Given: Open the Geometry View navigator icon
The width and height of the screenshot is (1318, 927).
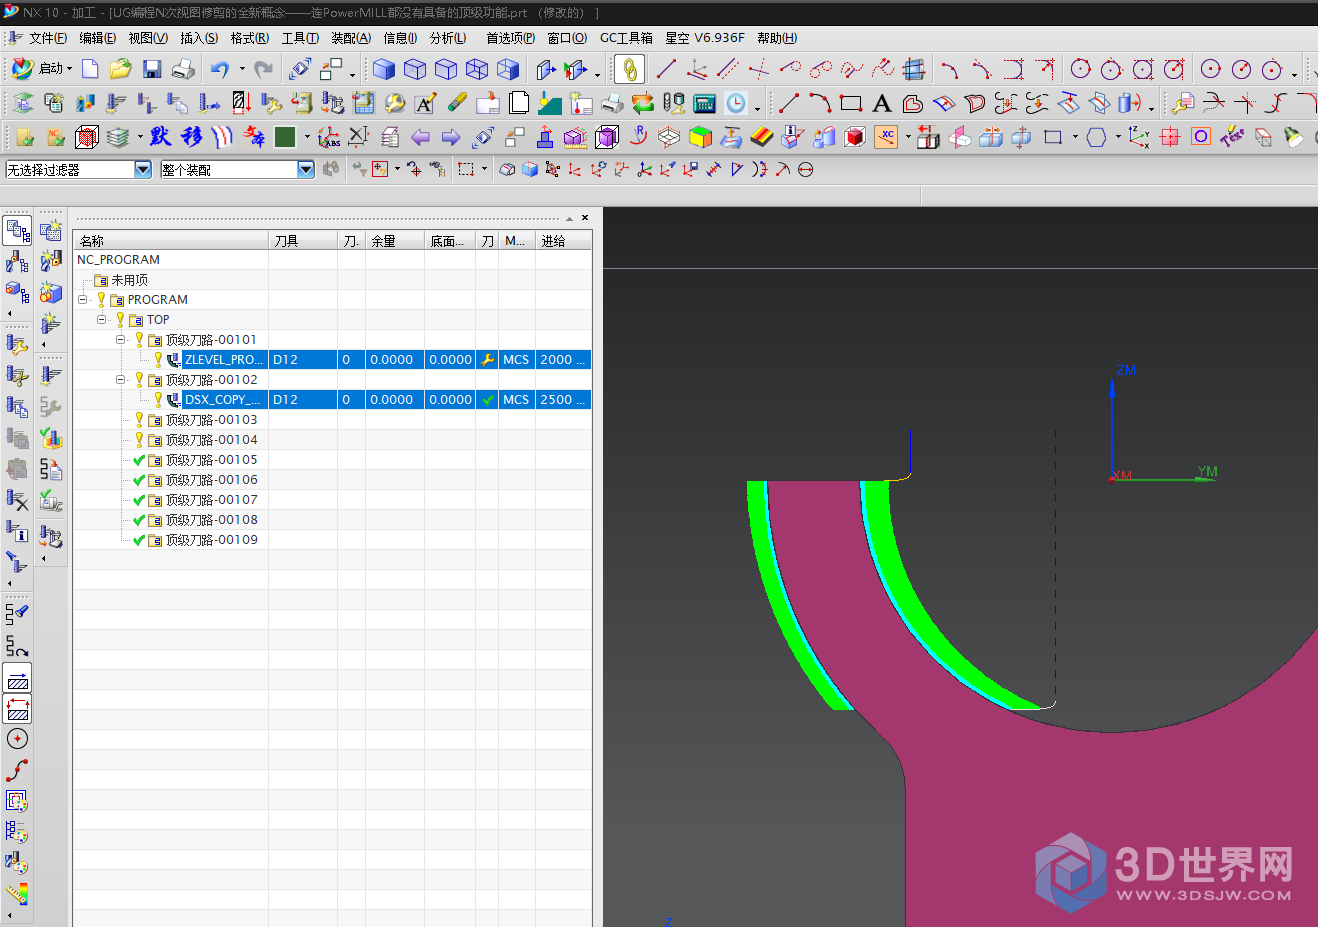Looking at the screenshot, I should pyautogui.click(x=18, y=293).
